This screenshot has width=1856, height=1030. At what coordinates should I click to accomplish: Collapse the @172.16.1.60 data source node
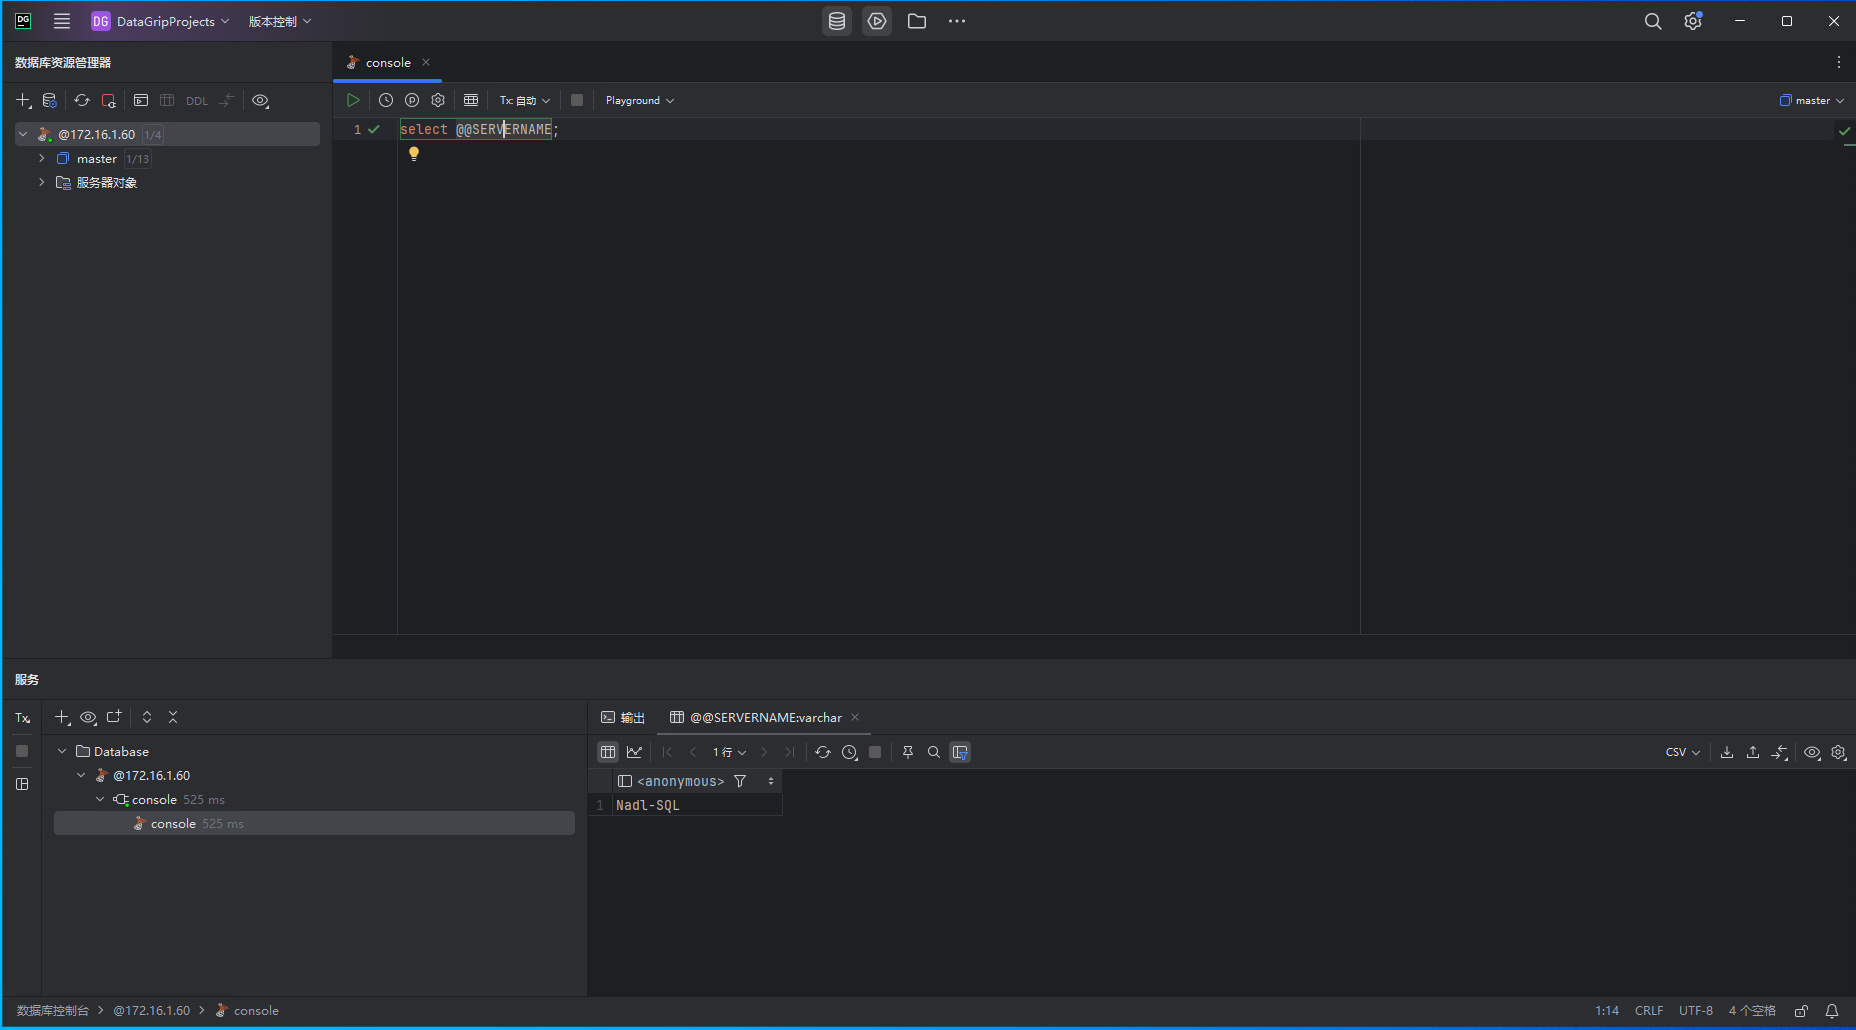click(23, 134)
